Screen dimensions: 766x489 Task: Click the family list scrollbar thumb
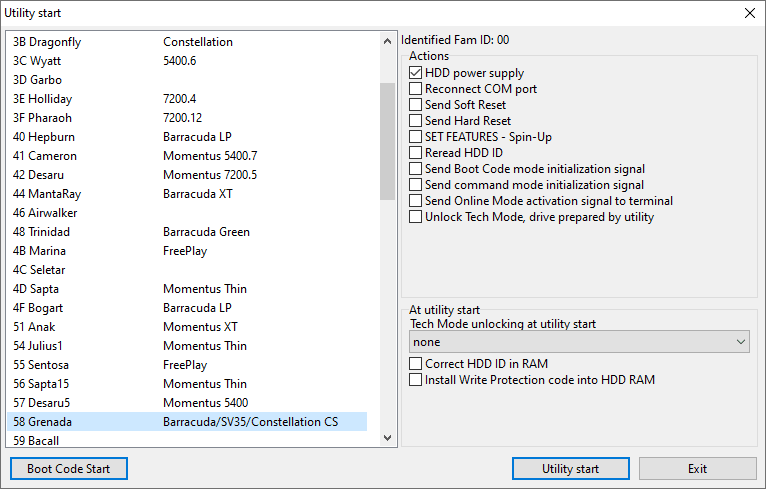coord(387,142)
